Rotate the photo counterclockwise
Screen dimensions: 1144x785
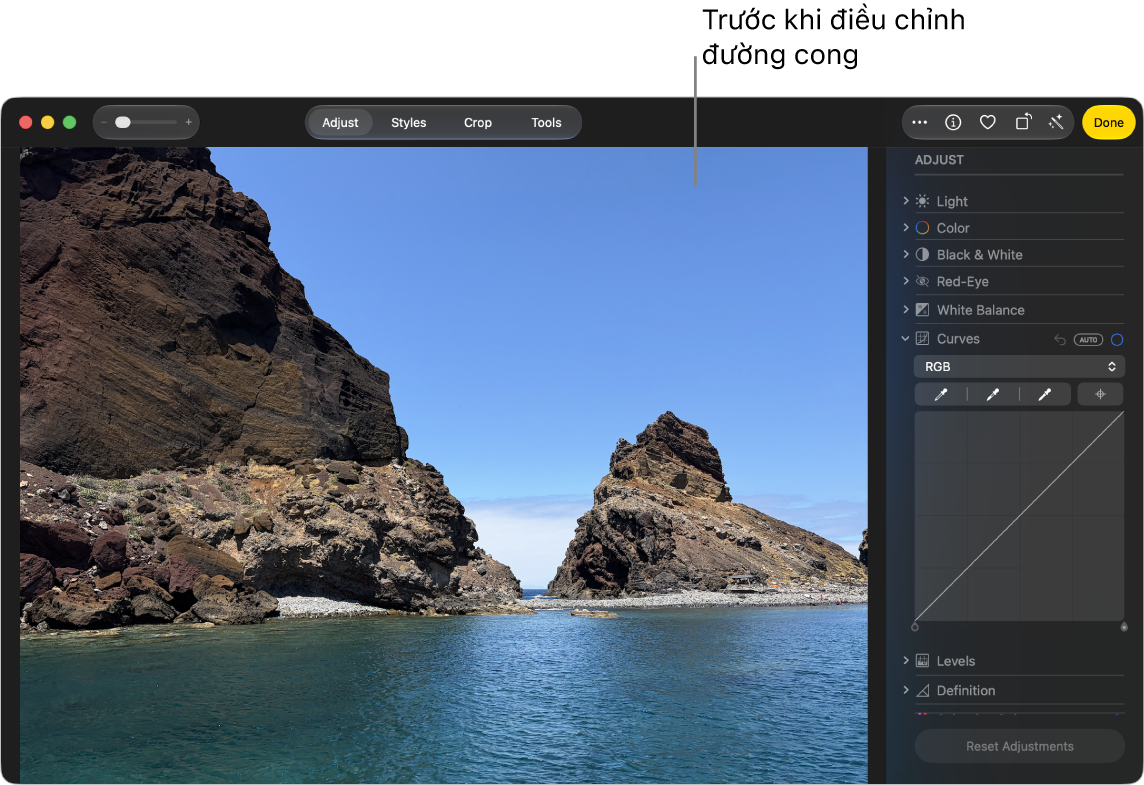[x=1024, y=122]
